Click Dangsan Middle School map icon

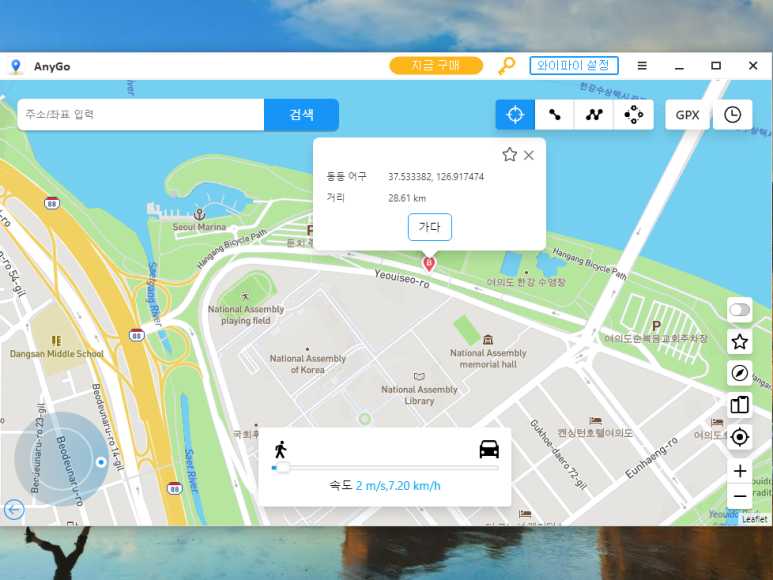56,341
